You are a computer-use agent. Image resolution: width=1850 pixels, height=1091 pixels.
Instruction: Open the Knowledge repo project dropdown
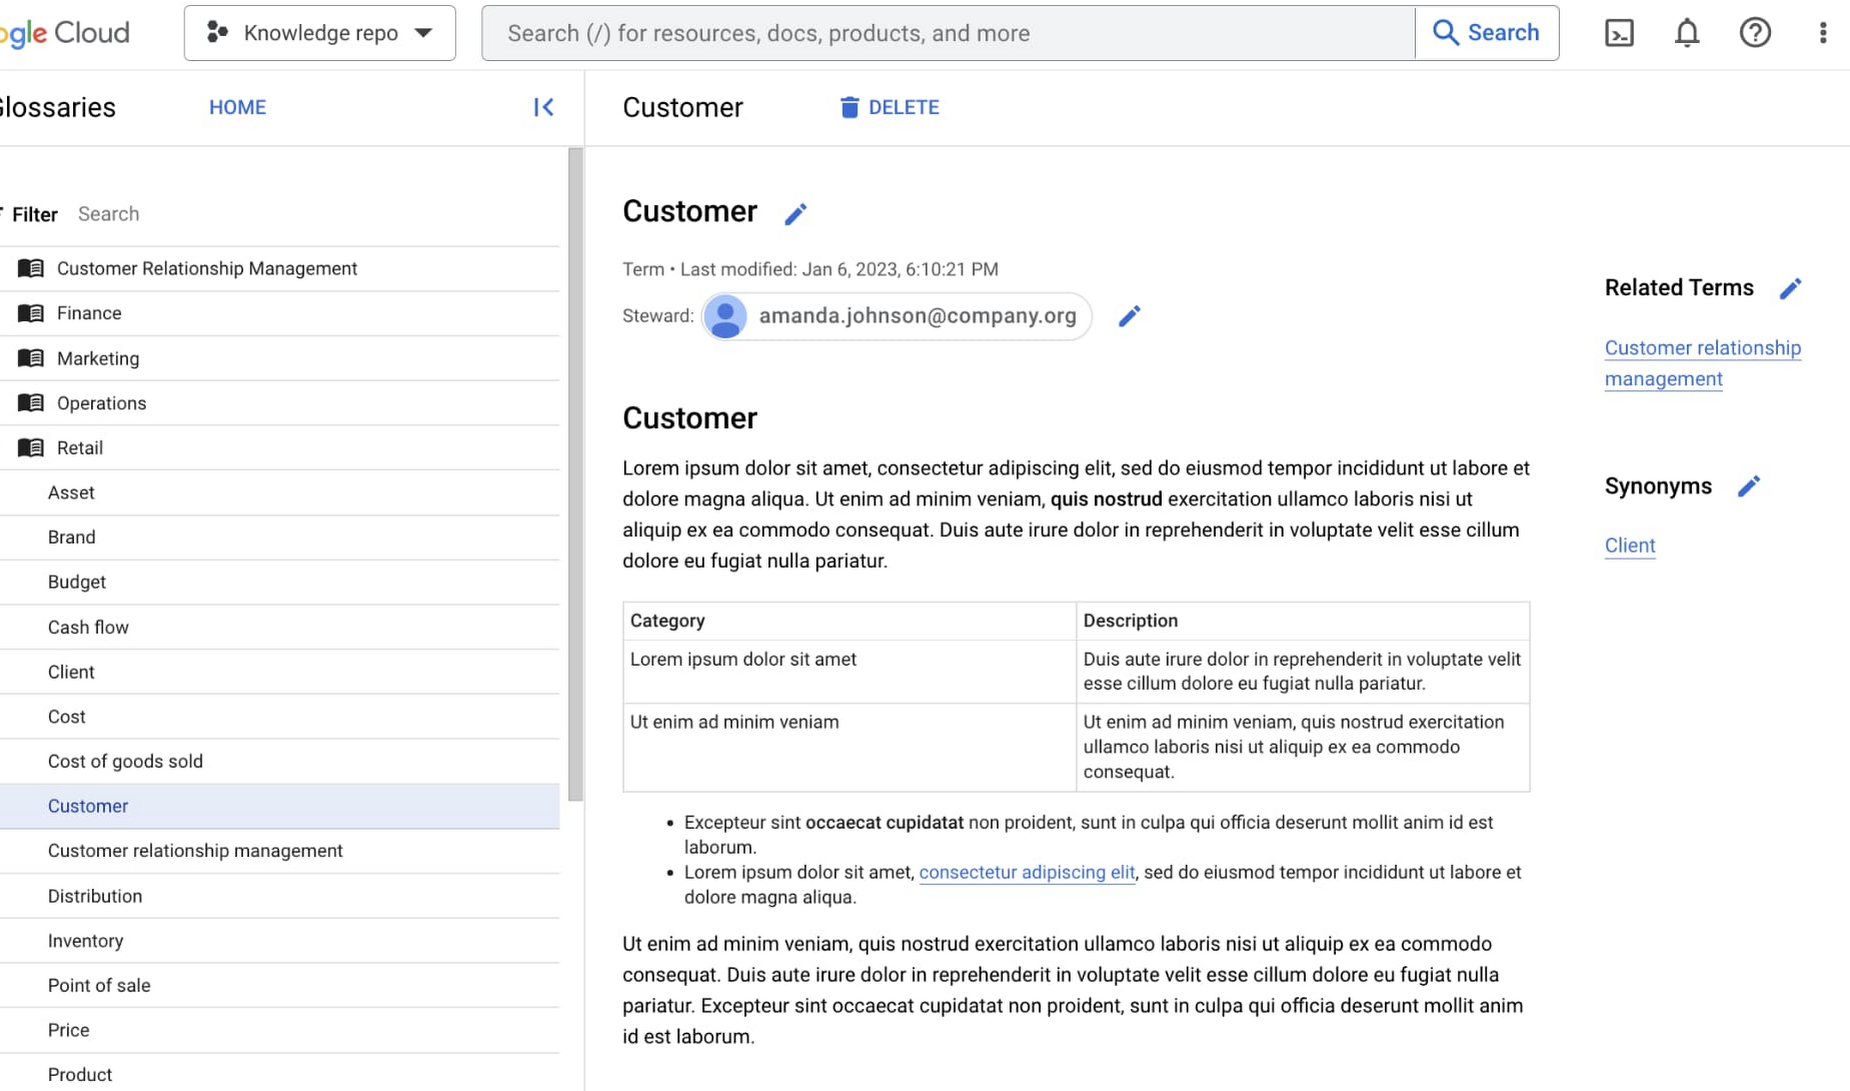[319, 33]
